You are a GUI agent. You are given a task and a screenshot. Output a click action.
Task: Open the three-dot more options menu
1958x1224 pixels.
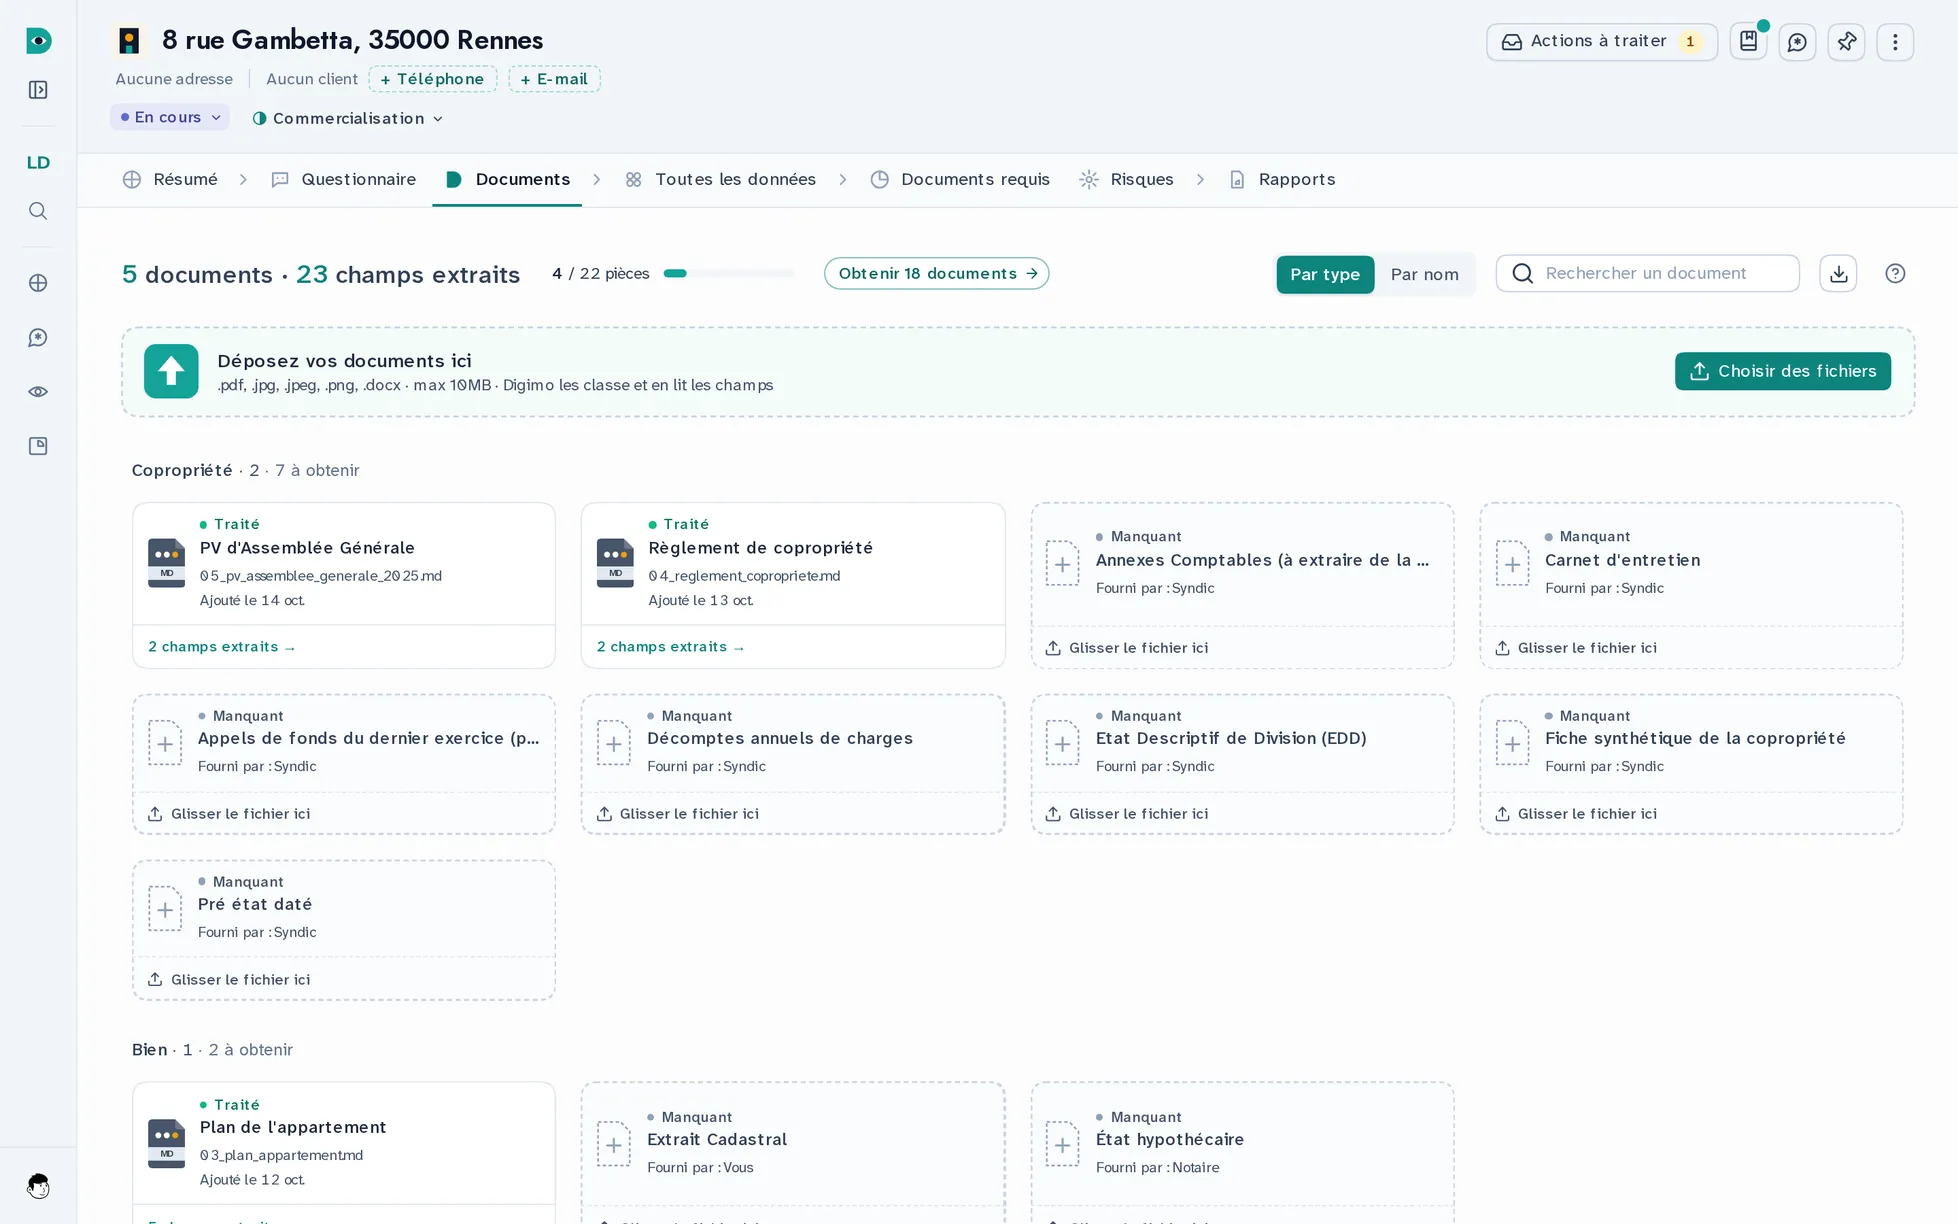pyautogui.click(x=1895, y=42)
